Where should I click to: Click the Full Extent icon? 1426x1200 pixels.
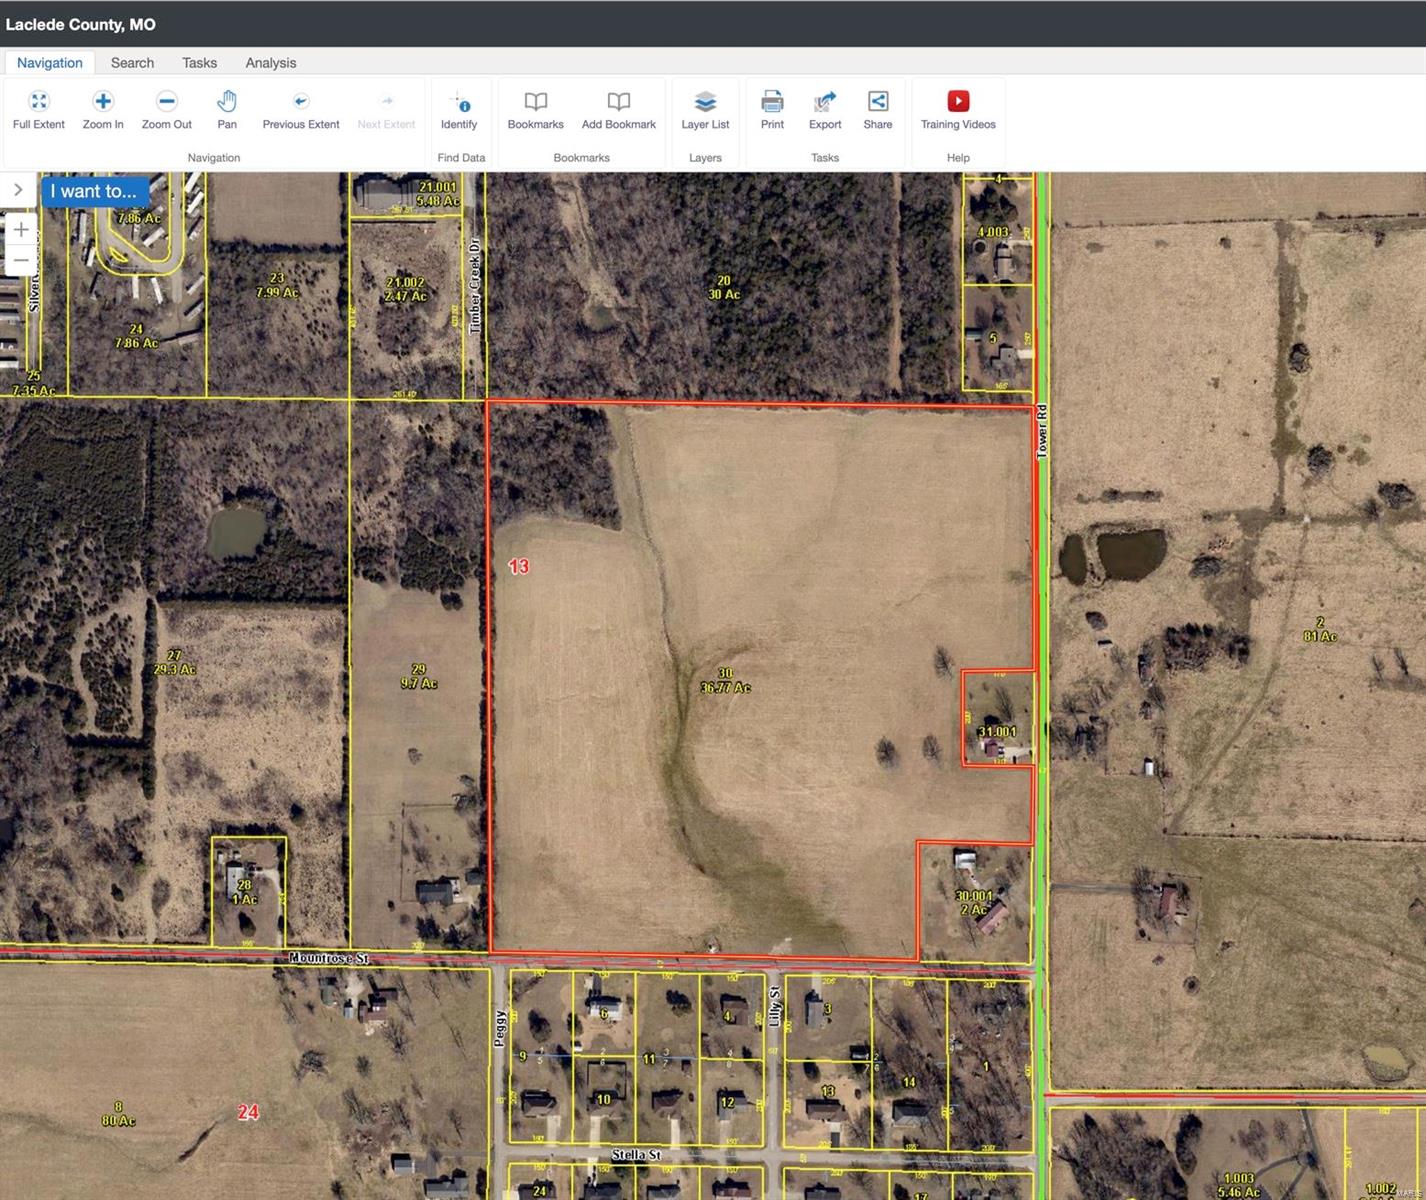point(38,102)
